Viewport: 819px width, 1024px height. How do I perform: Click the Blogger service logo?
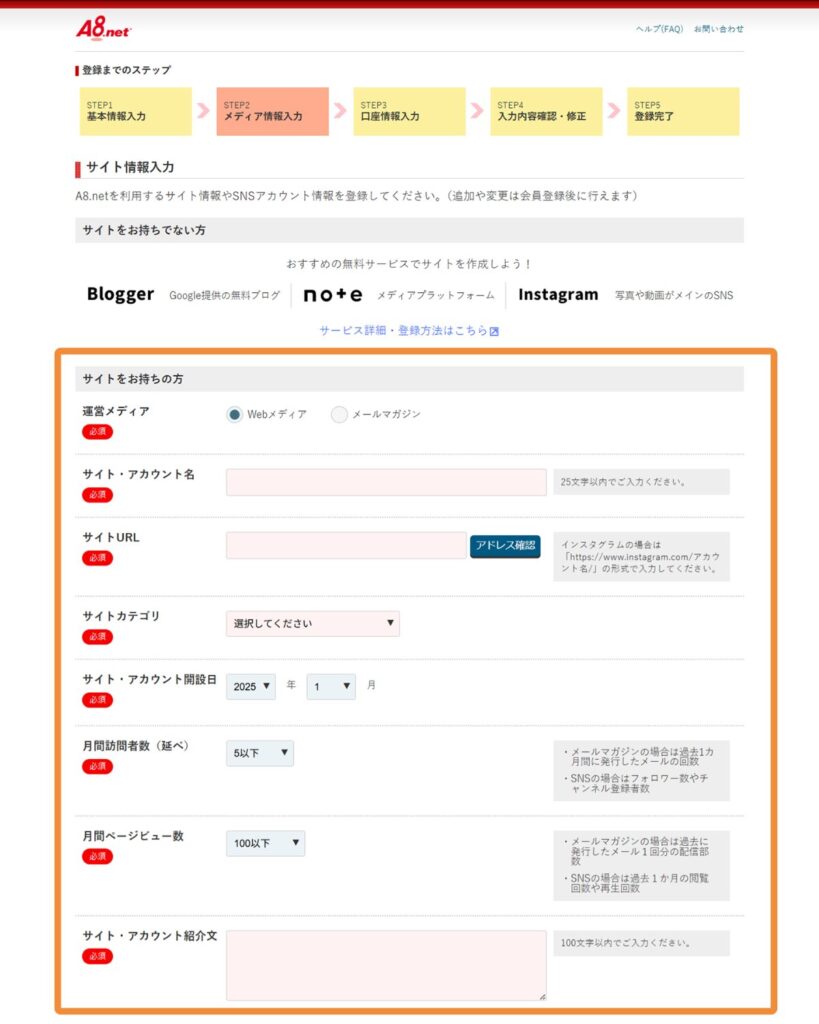119,295
